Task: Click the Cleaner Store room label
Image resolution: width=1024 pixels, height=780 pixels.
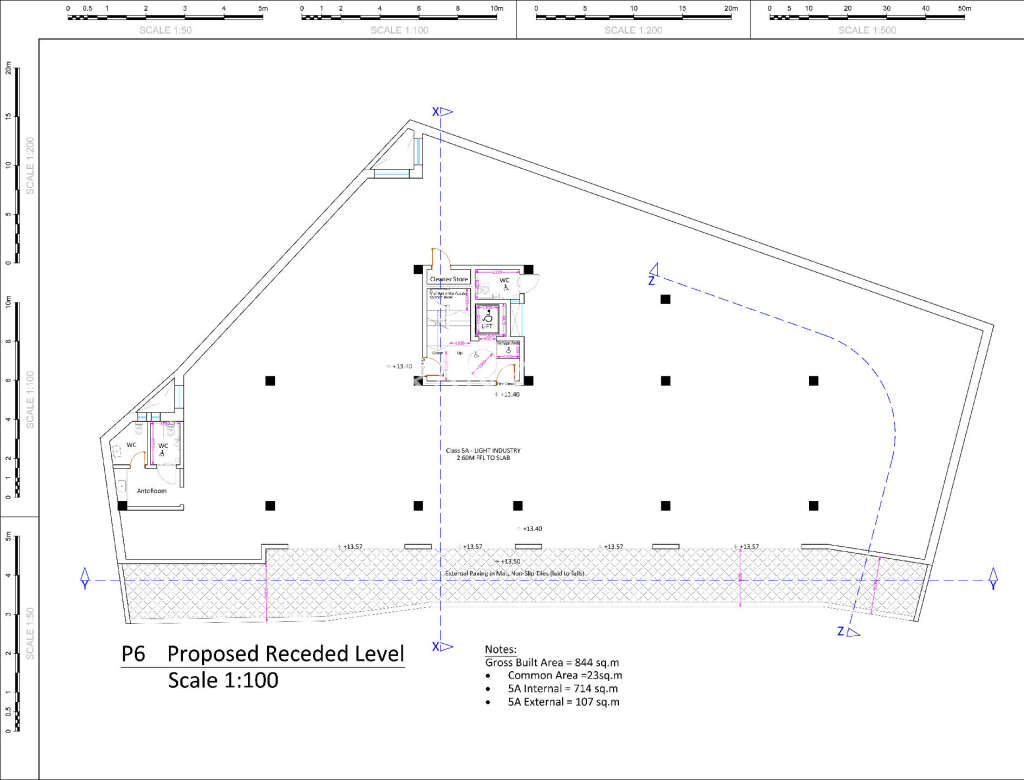Action: tap(448, 279)
